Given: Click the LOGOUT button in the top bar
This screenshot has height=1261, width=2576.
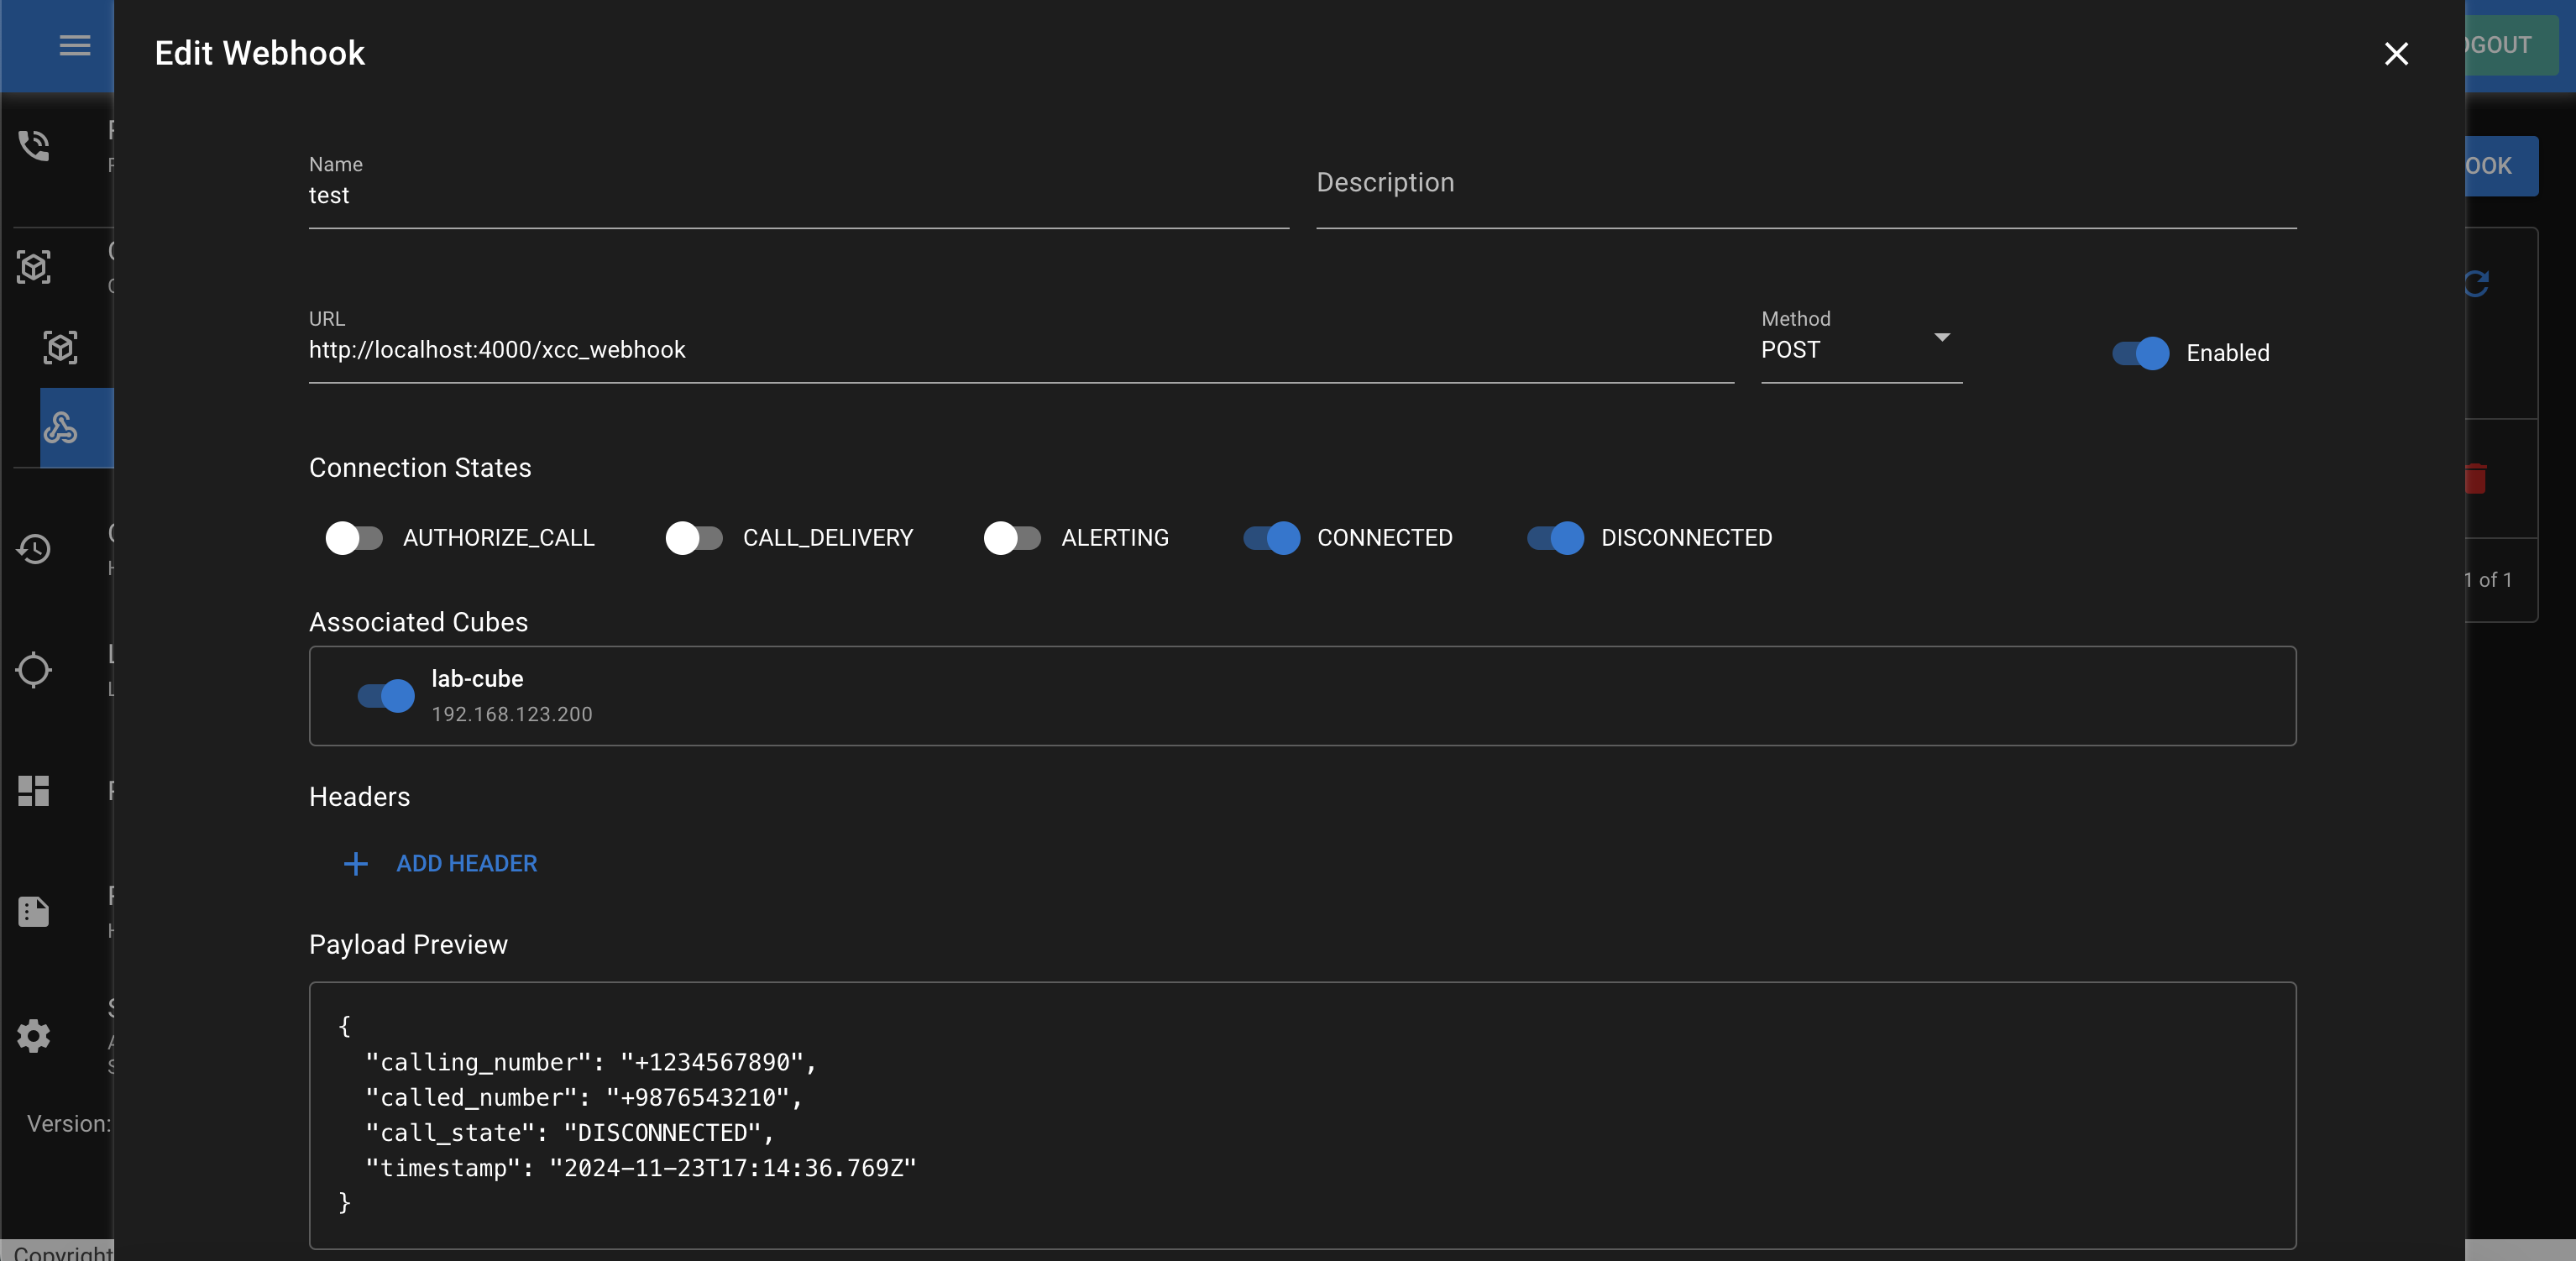Looking at the screenshot, I should tap(2511, 45).
